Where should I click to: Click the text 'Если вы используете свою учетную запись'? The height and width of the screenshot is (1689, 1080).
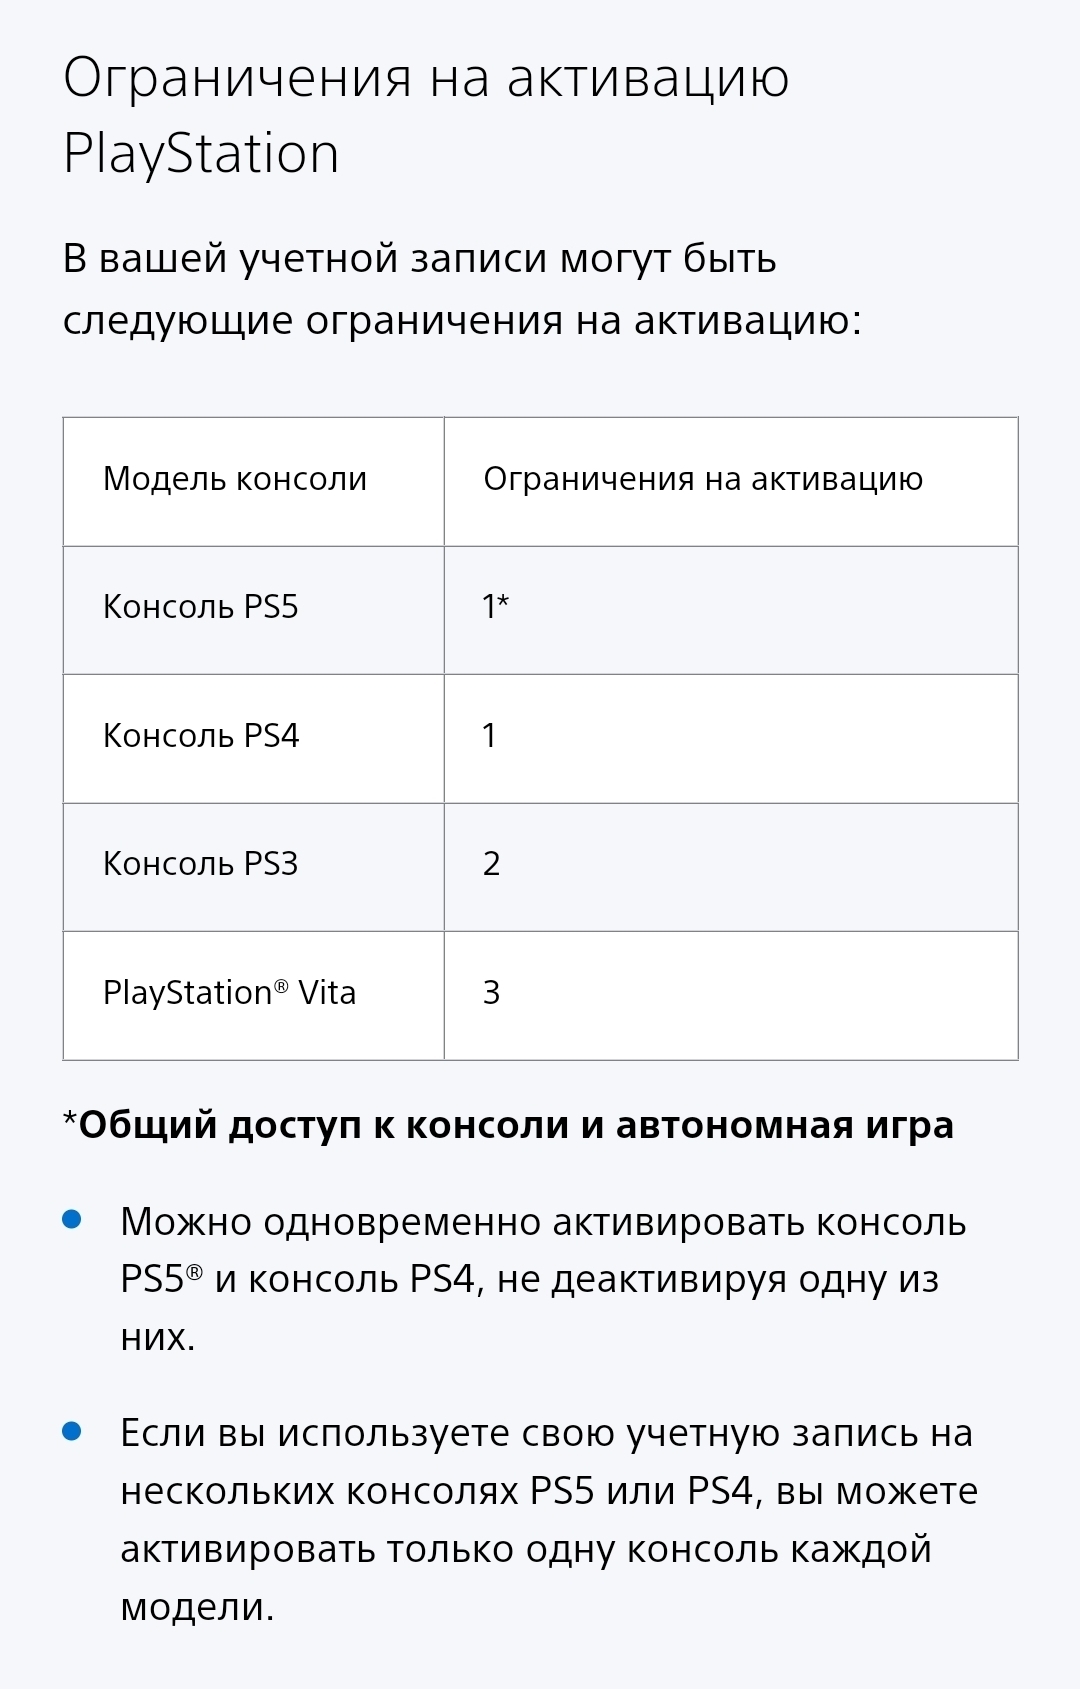coord(546,1434)
